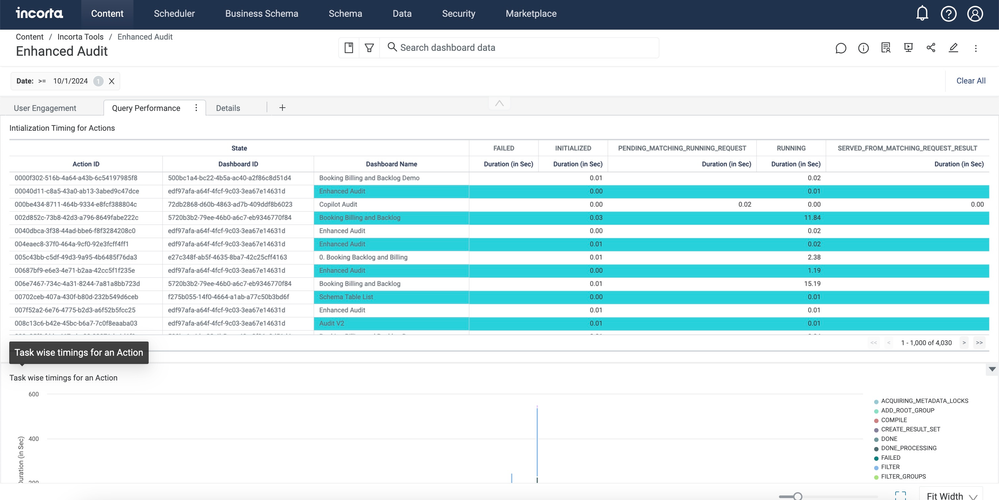
Task: Start presentation mode with the screen icon
Action: [x=909, y=48]
